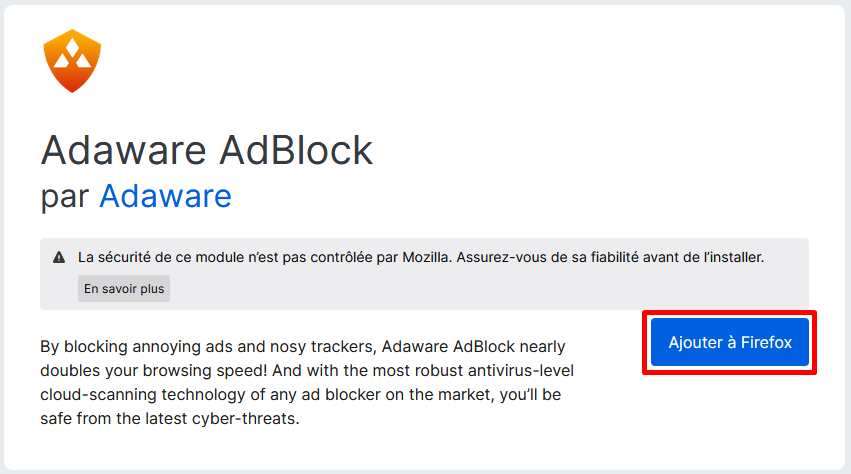Open the Adaware author link

[166, 195]
